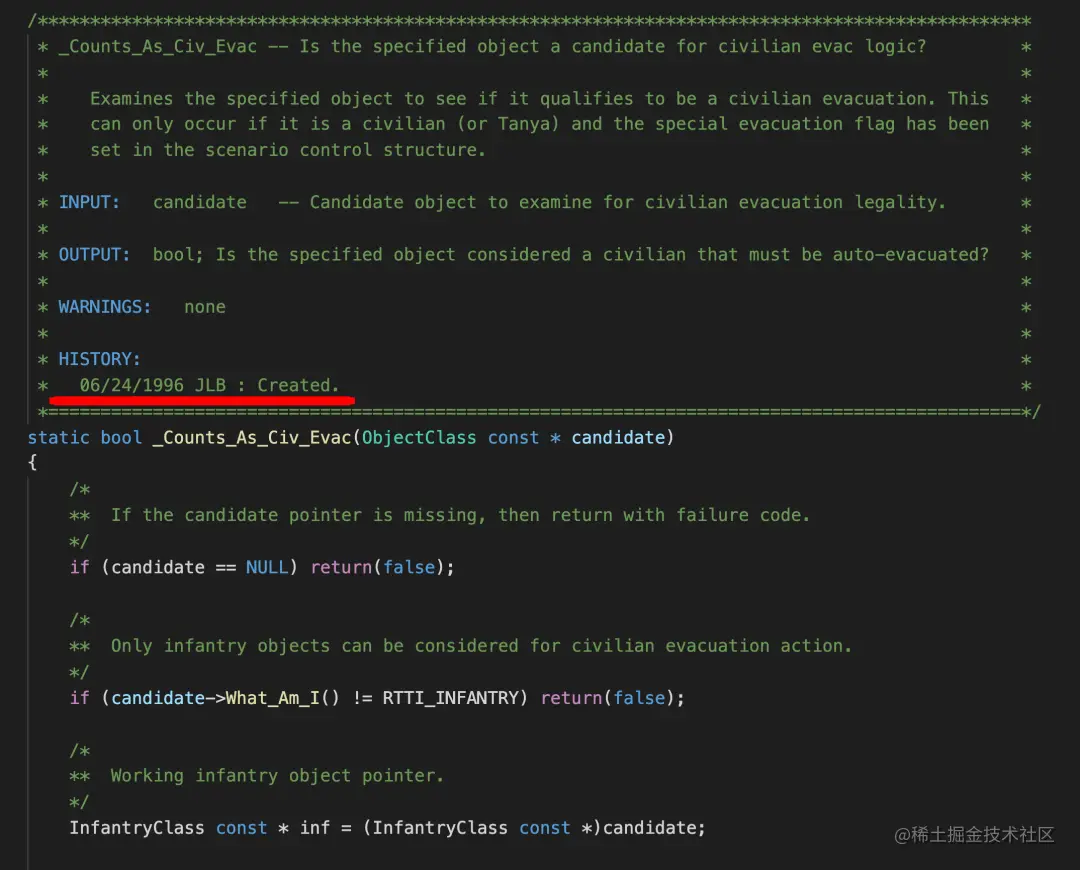Click 'return(false)' on the NULL check line
This screenshot has width=1080, height=870.
tap(377, 568)
